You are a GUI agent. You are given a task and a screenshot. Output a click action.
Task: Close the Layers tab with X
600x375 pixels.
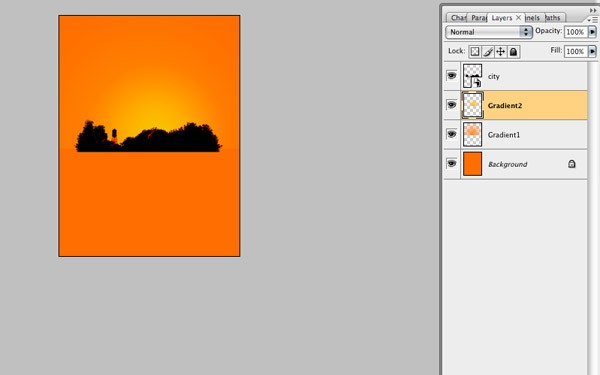518,18
